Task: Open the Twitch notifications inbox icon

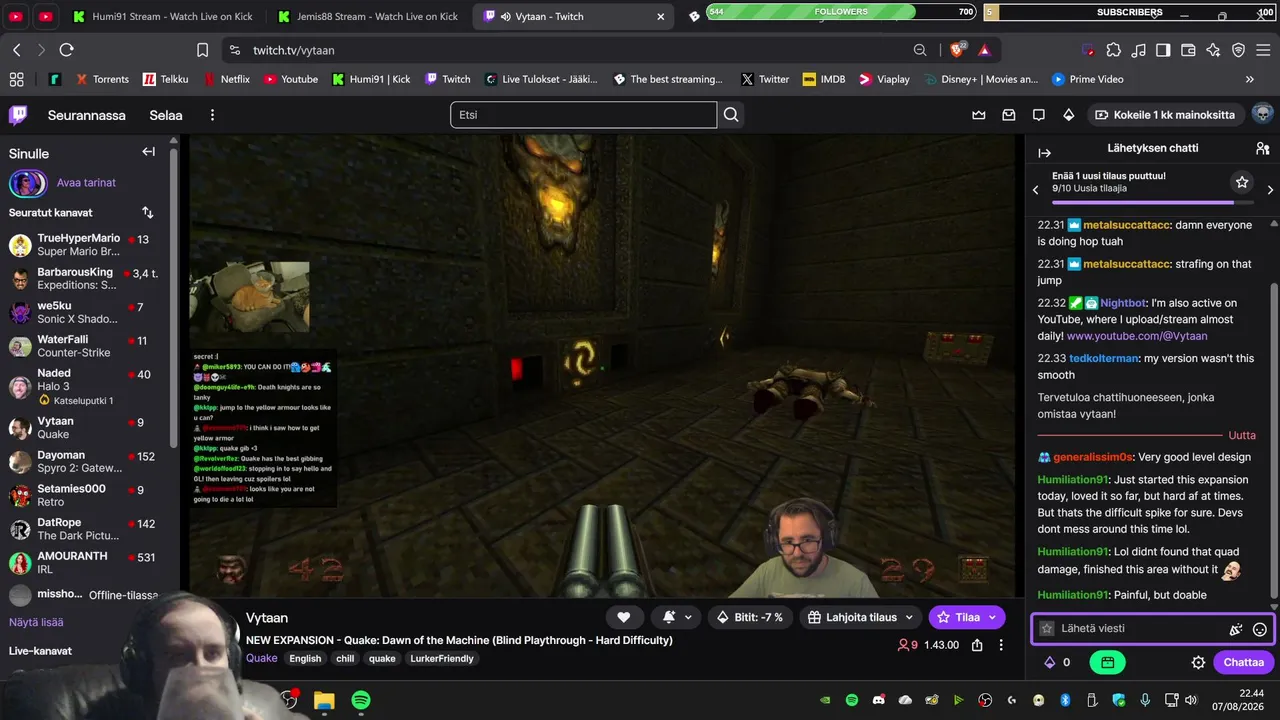Action: click(x=1009, y=115)
